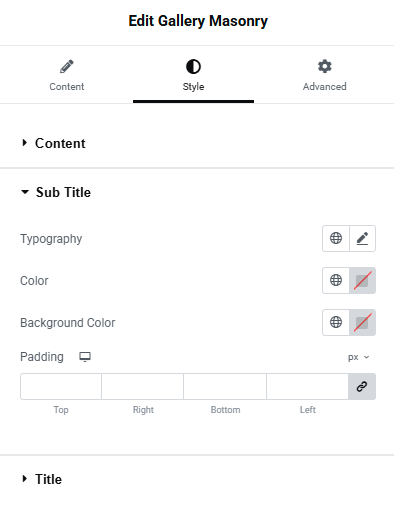Click the Padding responsive desktop device icon

(85, 357)
